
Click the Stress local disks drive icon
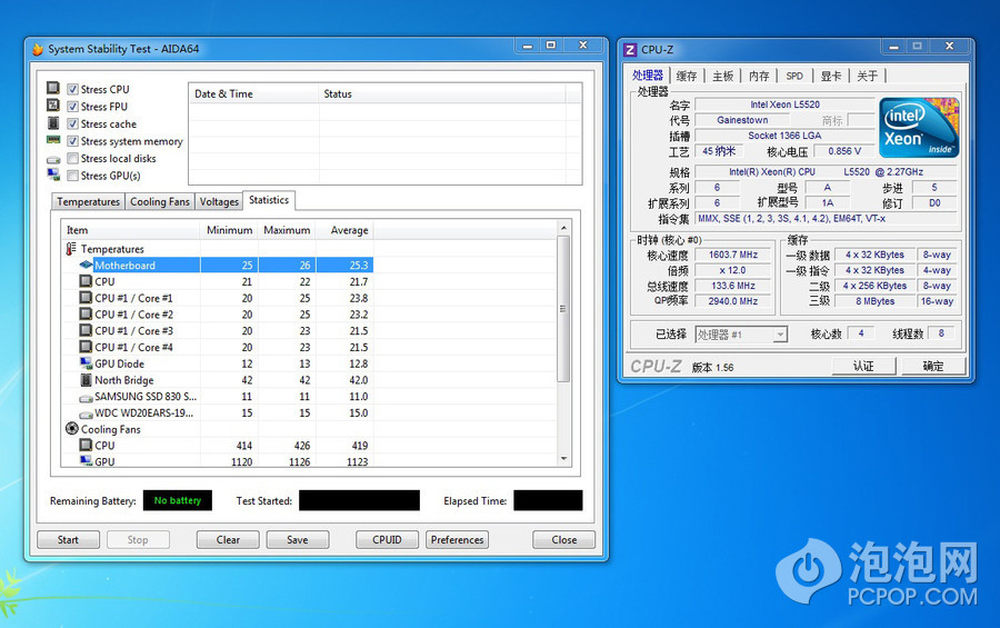(x=54, y=159)
